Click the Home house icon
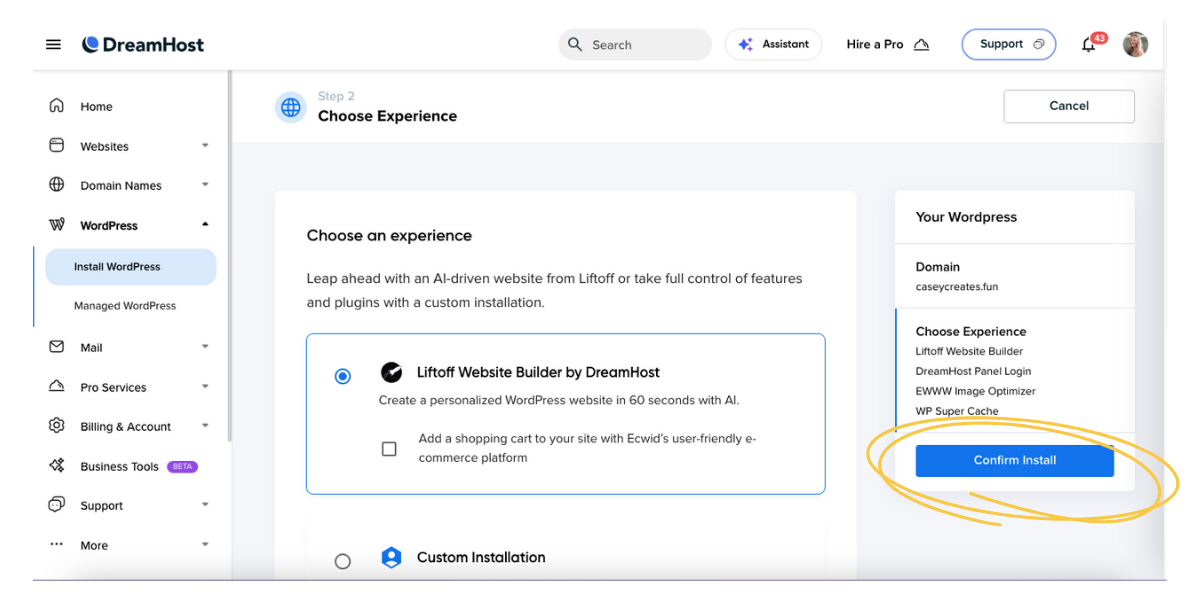This screenshot has height=600, width=1200. [57, 106]
